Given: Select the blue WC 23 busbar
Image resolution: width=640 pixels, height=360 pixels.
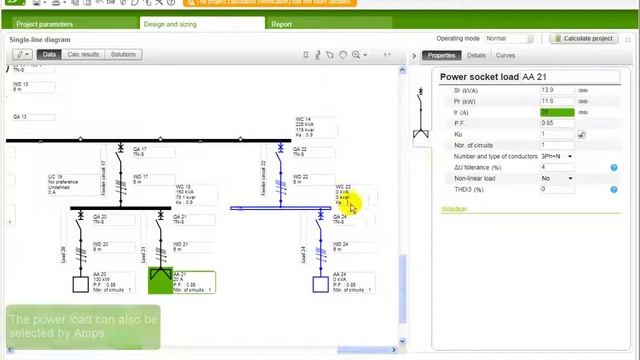Looking at the screenshot, I should pyautogui.click(x=280, y=208).
